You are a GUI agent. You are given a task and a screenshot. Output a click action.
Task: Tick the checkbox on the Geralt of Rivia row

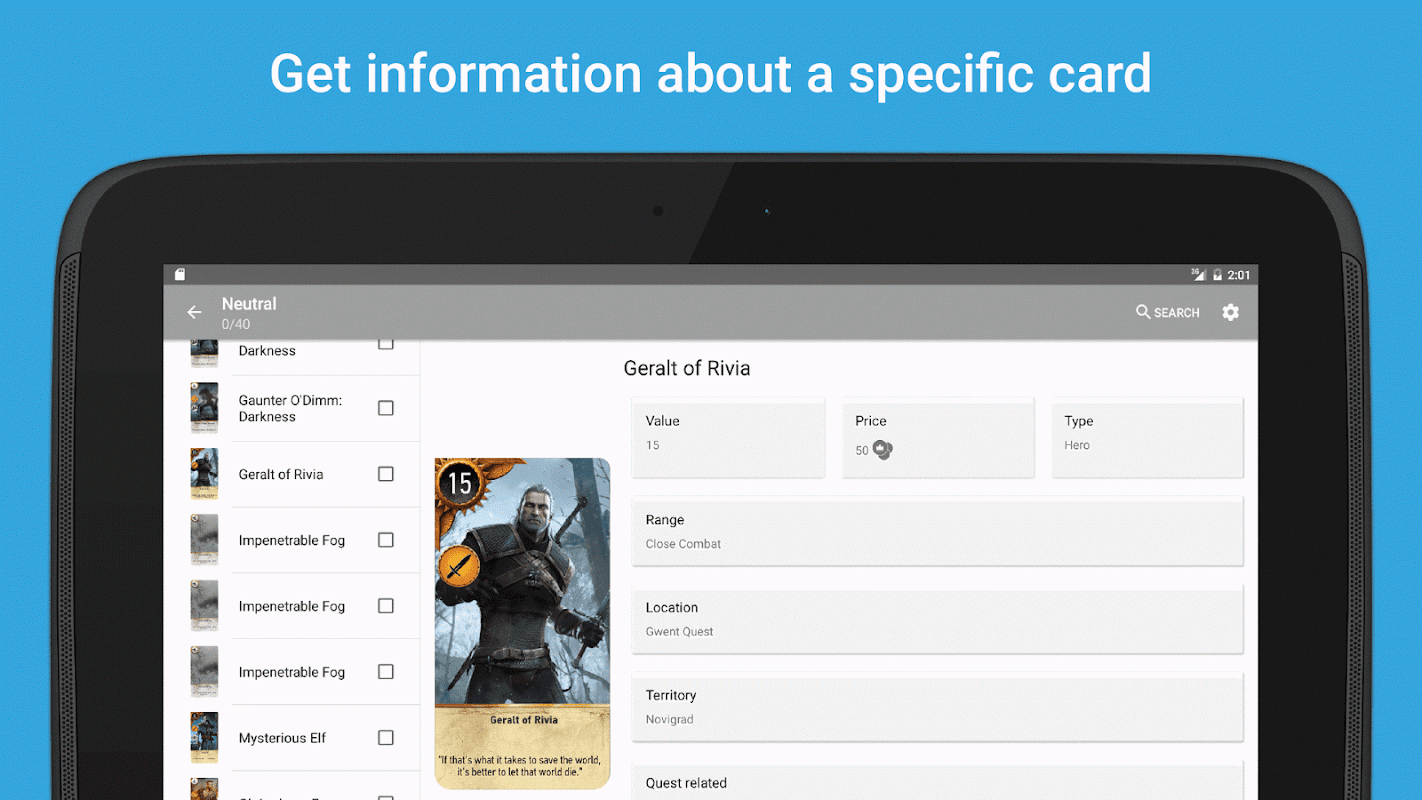point(386,474)
